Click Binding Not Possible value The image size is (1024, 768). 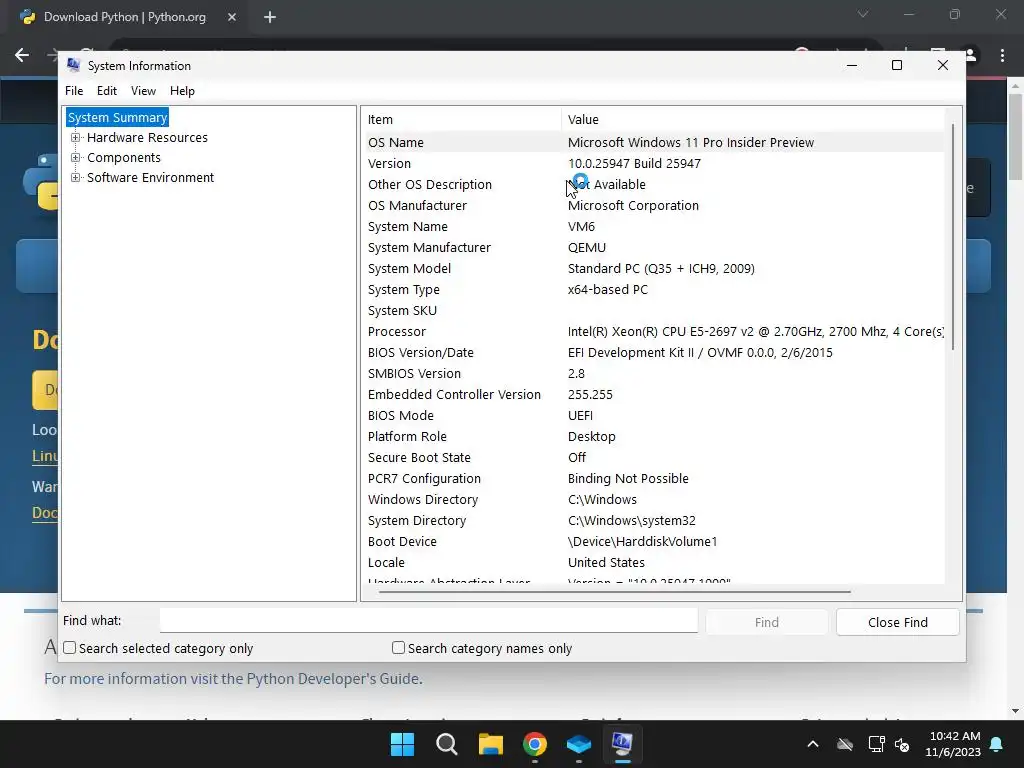[x=628, y=478]
